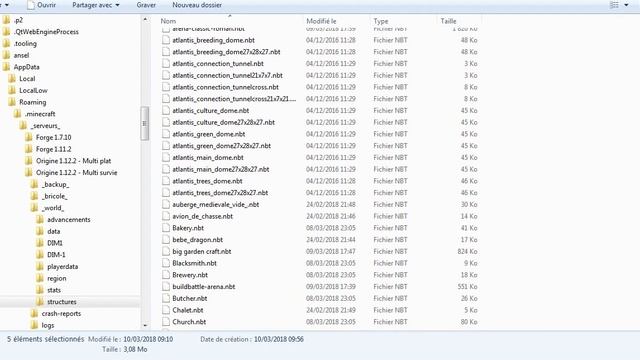Viewport: 640px width, 360px height.
Task: Open the DIM-1 folder in tree
Action: pos(56,255)
